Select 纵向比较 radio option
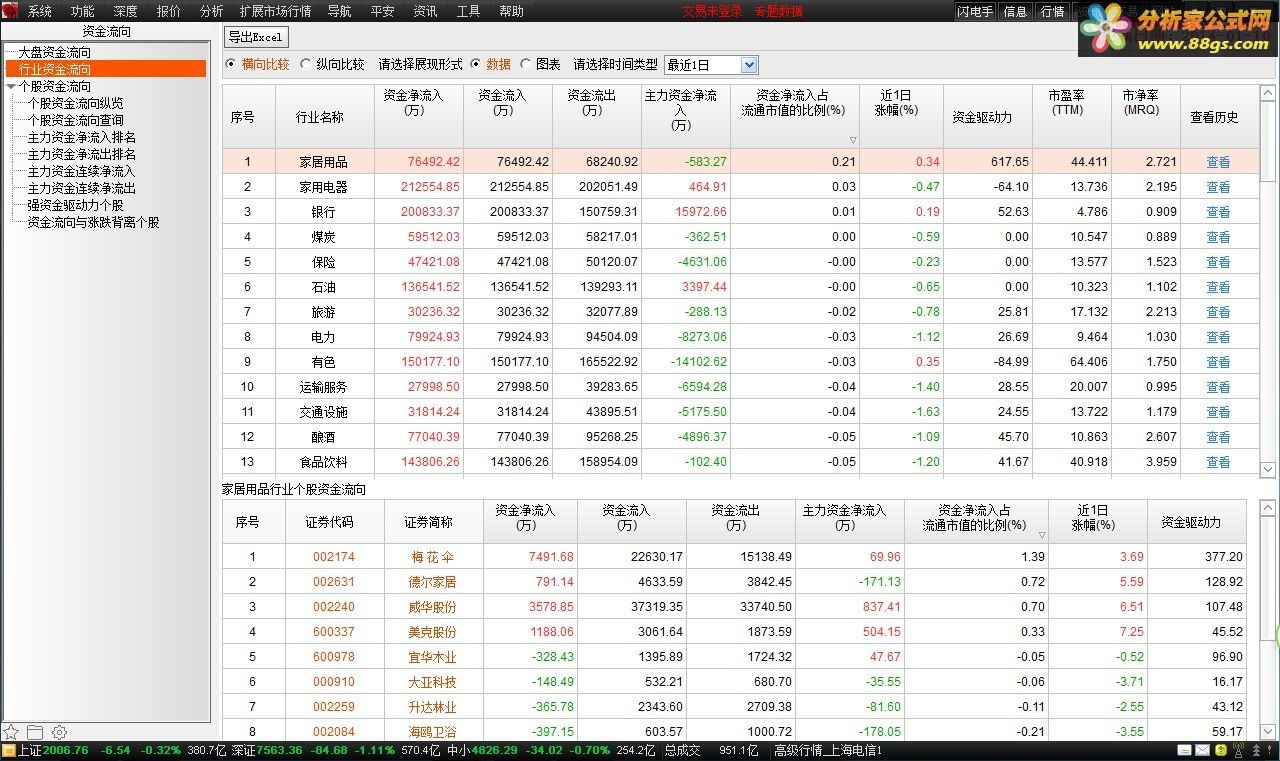This screenshot has height=761, width=1280. tap(306, 64)
